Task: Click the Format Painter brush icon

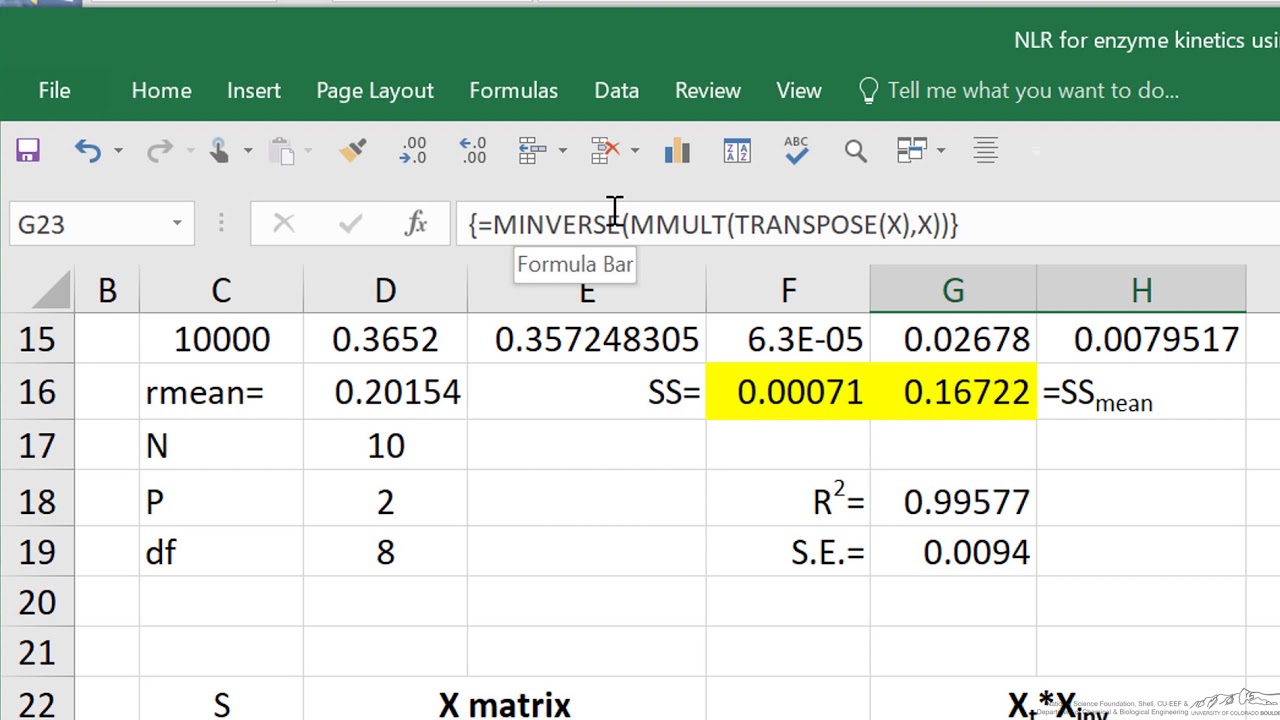Action: 352,150
